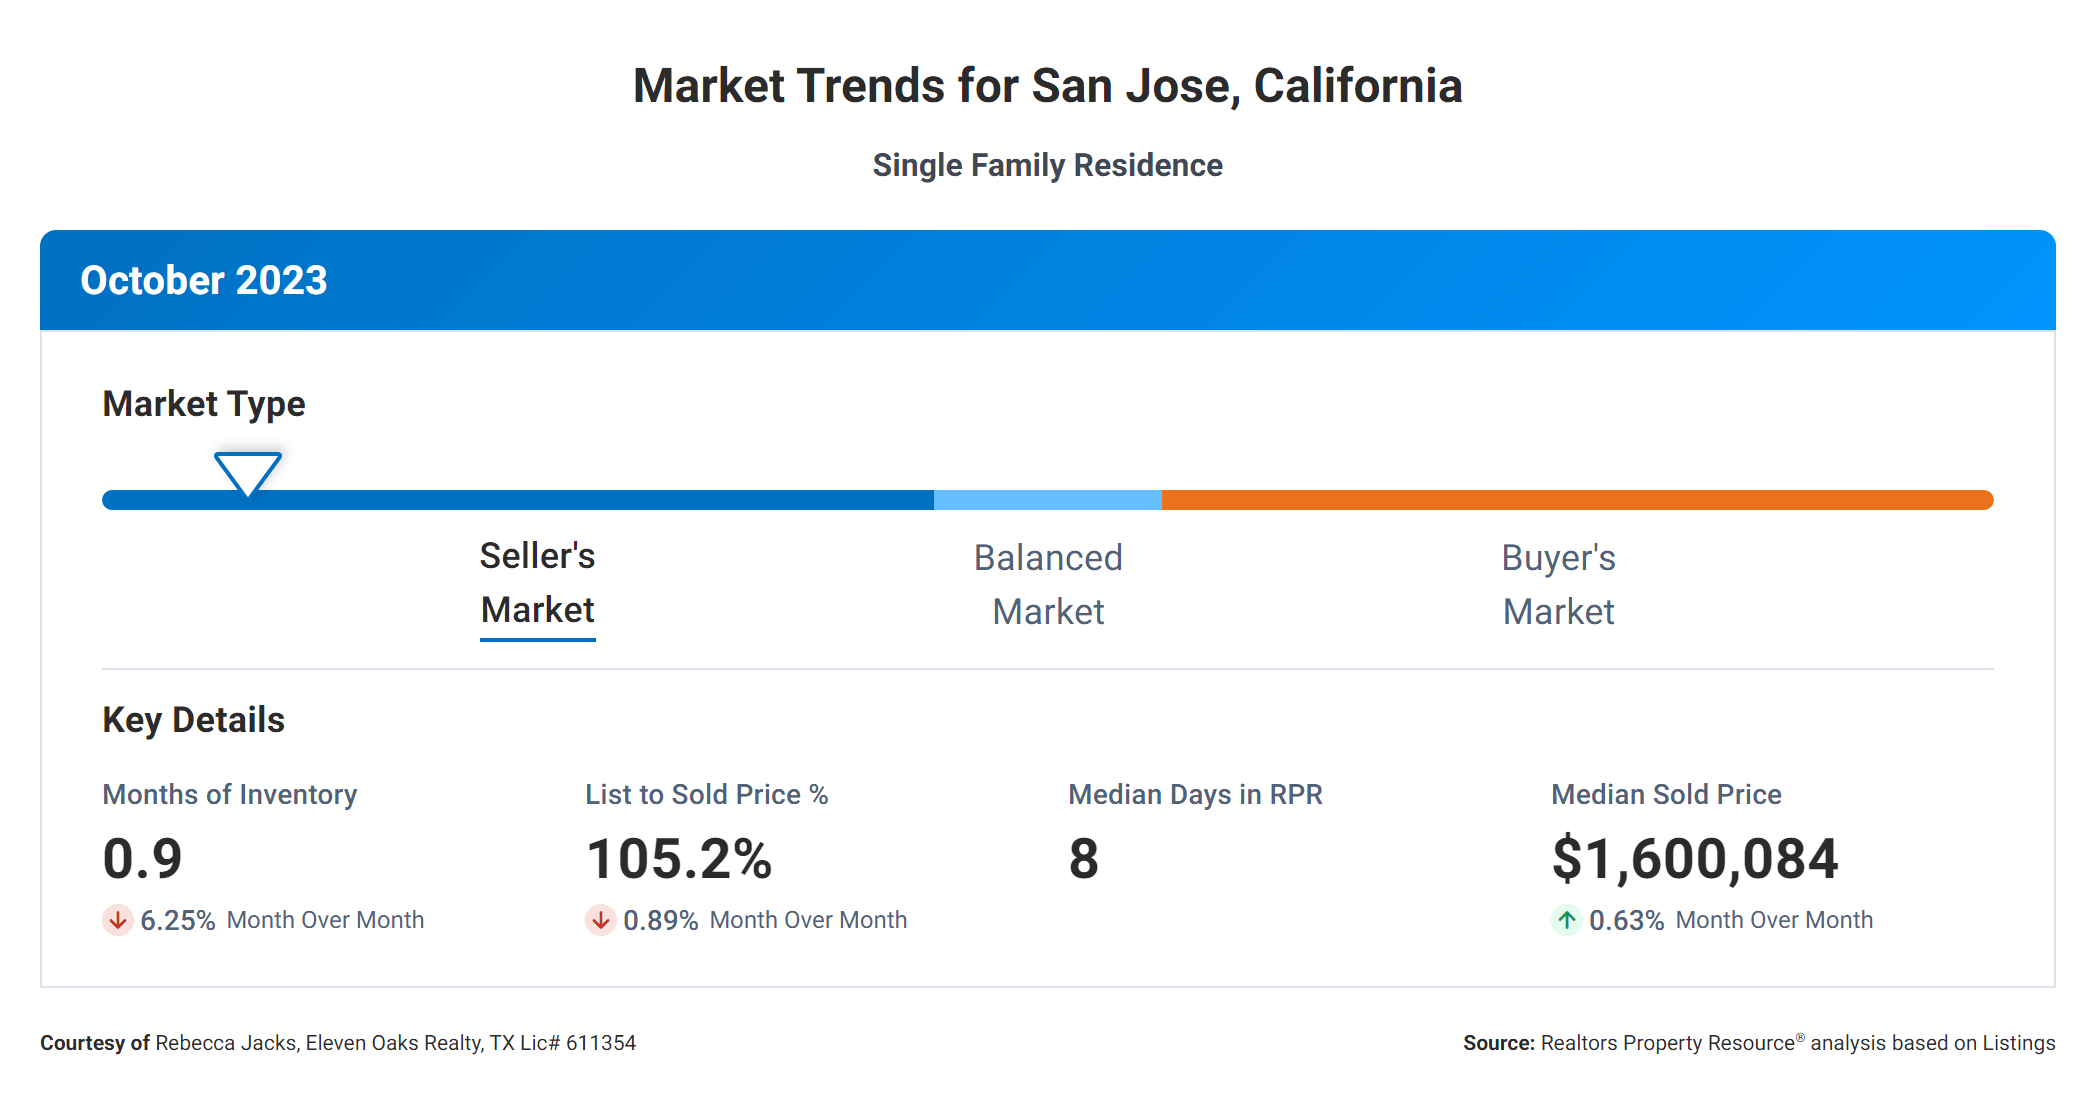This screenshot has height=1100, width=2096.
Task: Click the List to Sold Price down arrow icon
Action: tap(600, 920)
